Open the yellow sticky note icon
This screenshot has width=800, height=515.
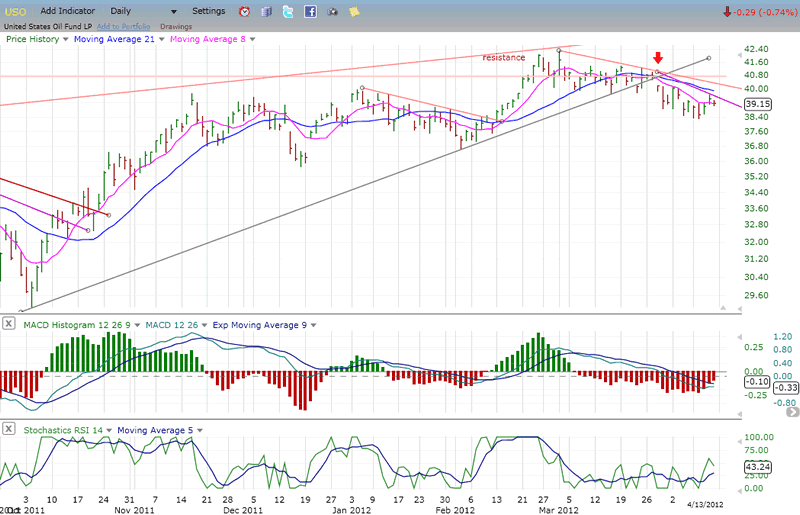pos(354,12)
